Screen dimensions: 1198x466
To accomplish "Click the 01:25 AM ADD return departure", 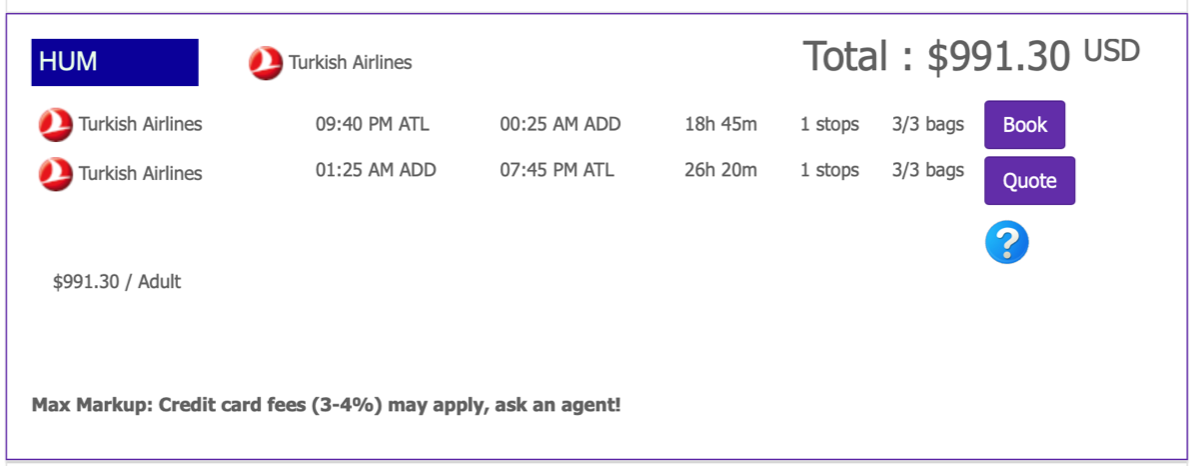I will pos(376,170).
